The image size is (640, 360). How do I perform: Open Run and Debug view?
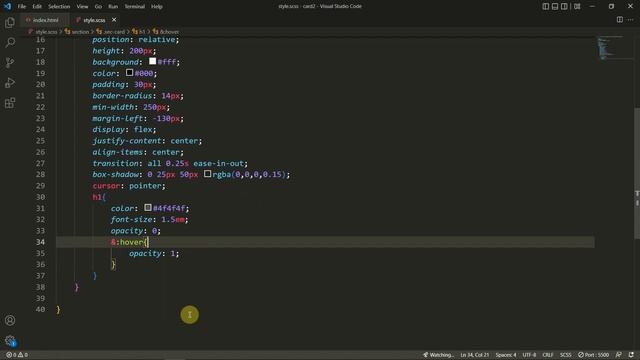coord(10,82)
